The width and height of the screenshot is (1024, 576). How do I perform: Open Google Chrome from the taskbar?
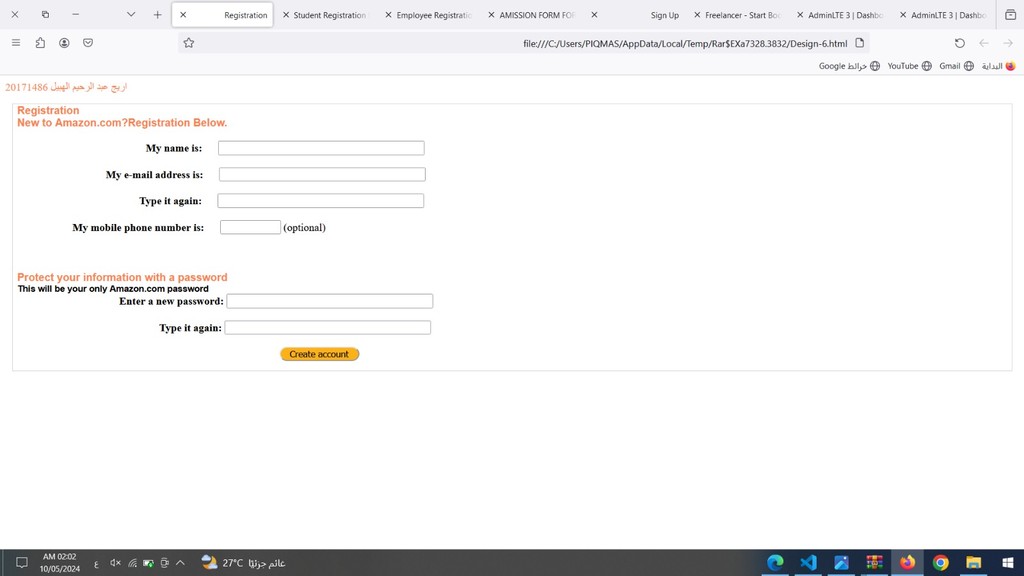point(940,562)
